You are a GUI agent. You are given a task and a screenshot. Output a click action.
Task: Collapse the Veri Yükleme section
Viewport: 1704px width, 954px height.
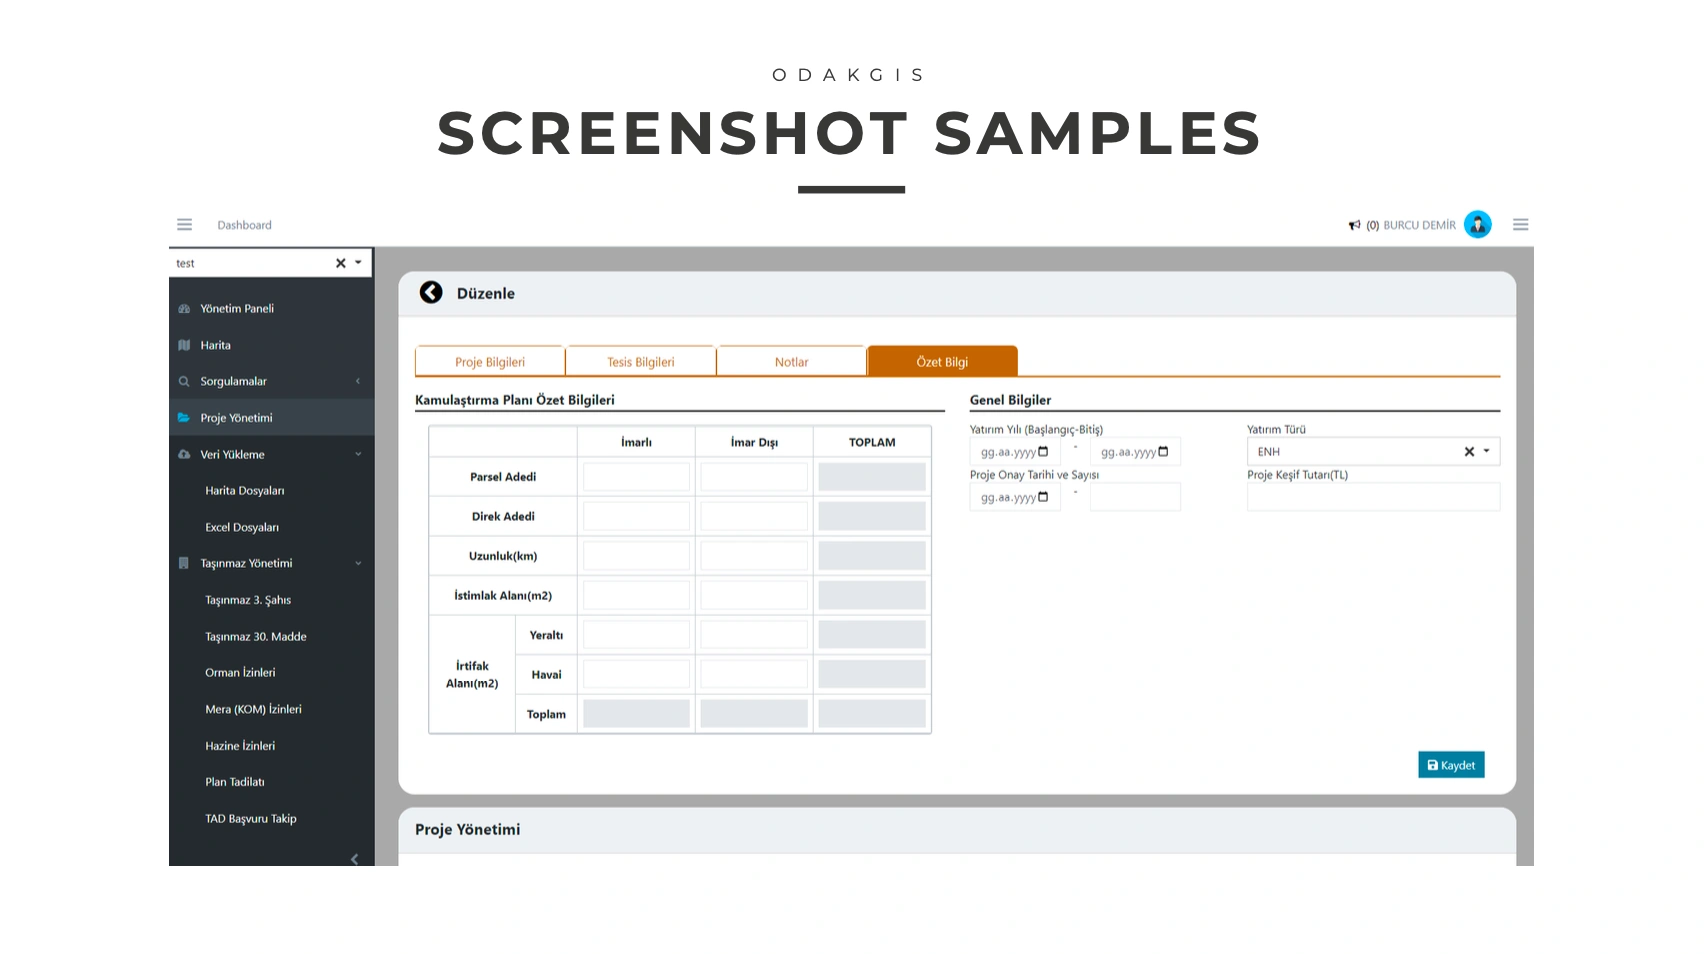click(x=358, y=454)
